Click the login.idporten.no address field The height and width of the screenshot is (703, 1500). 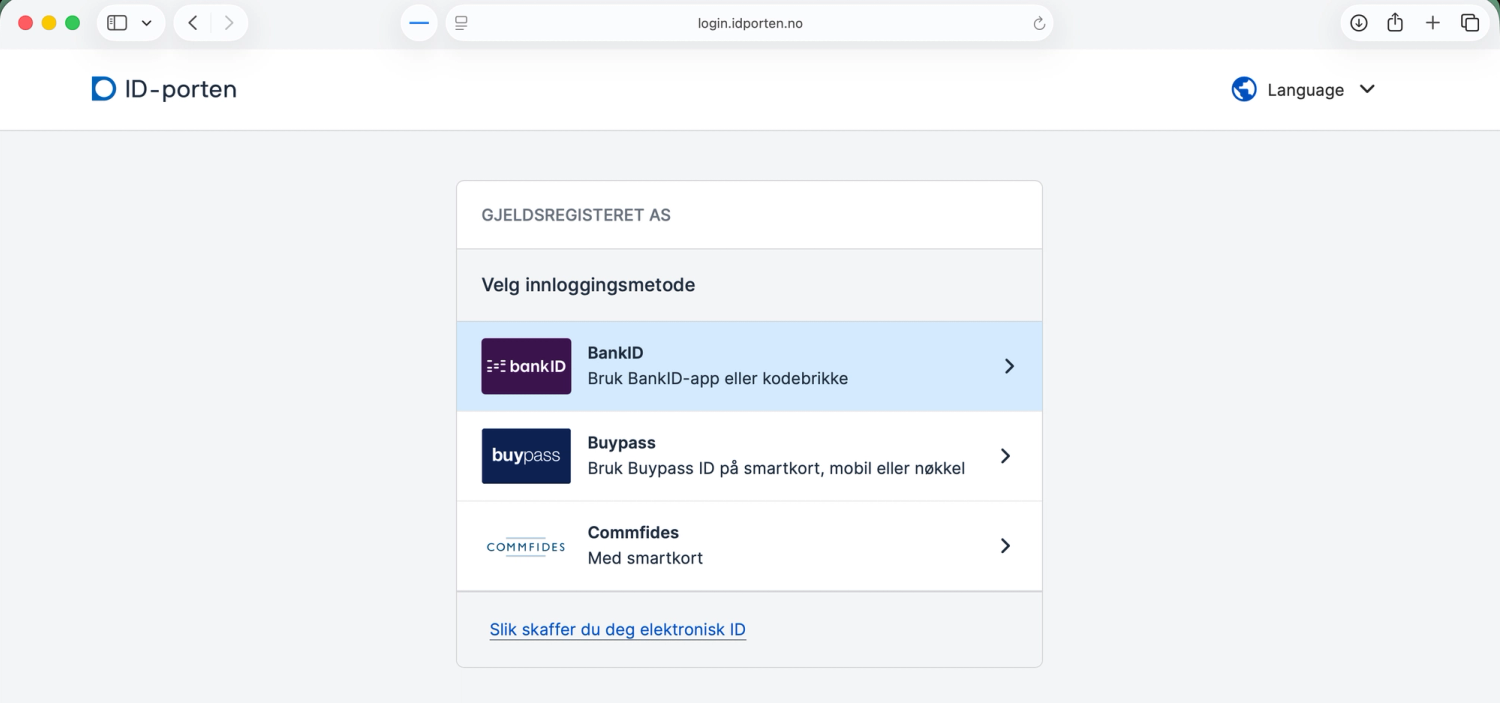(749, 23)
